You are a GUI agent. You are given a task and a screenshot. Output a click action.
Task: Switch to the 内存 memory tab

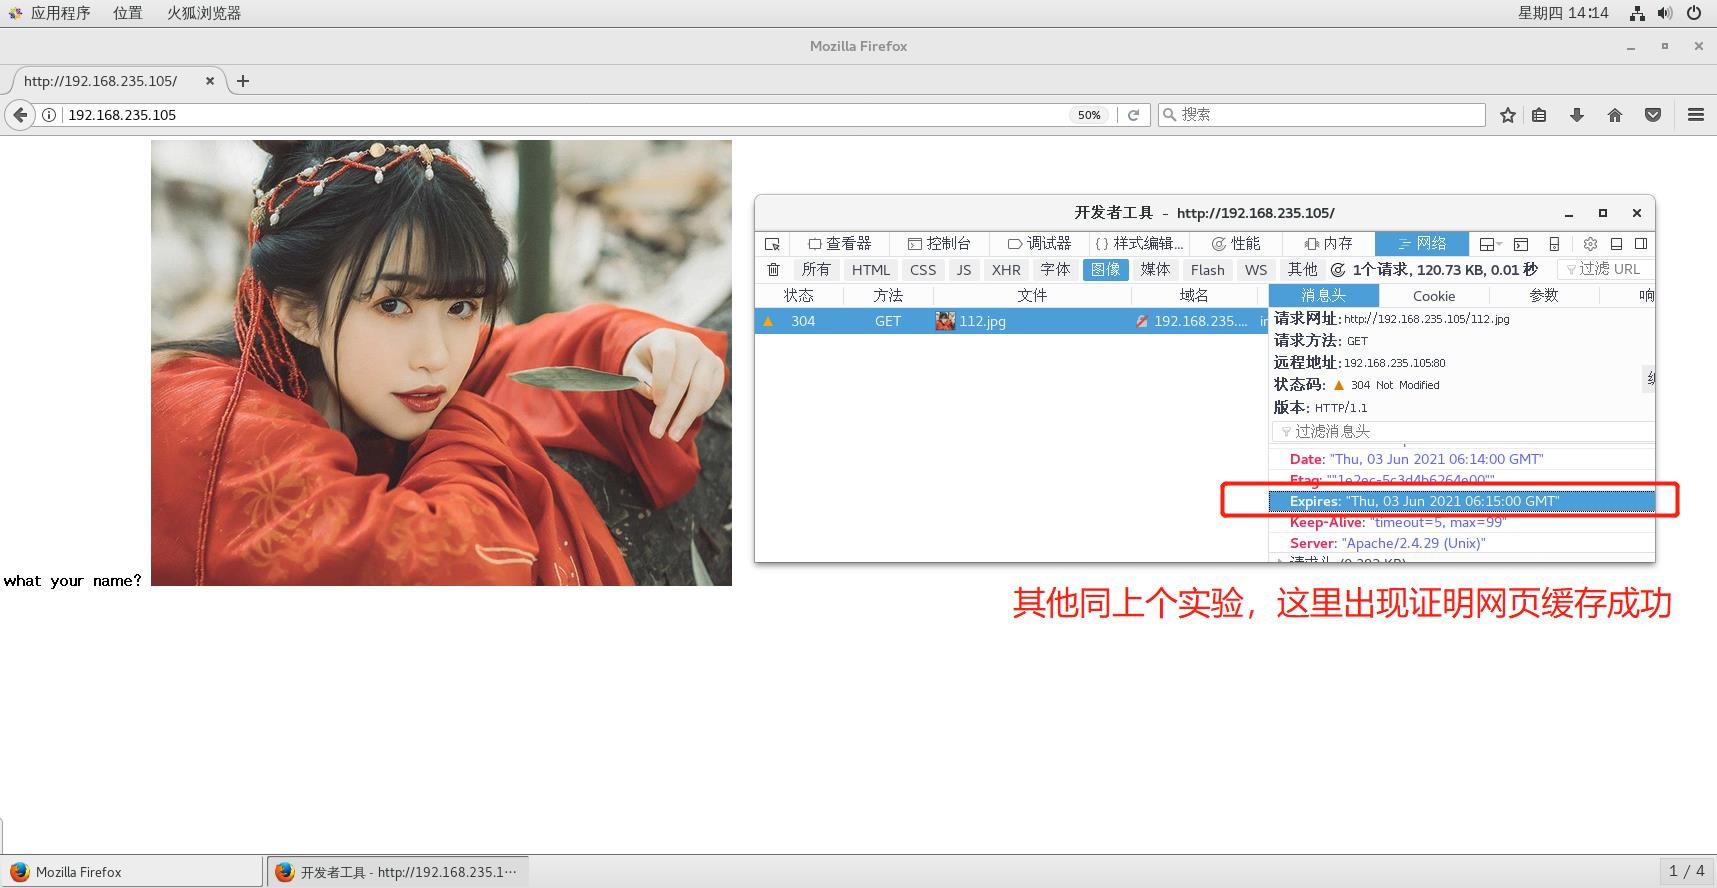[x=1329, y=244]
